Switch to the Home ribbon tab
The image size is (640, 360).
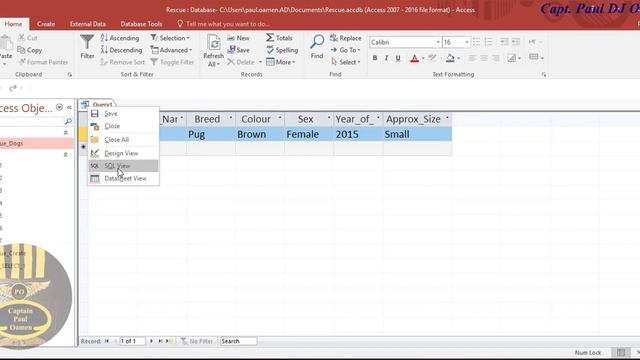[13, 24]
